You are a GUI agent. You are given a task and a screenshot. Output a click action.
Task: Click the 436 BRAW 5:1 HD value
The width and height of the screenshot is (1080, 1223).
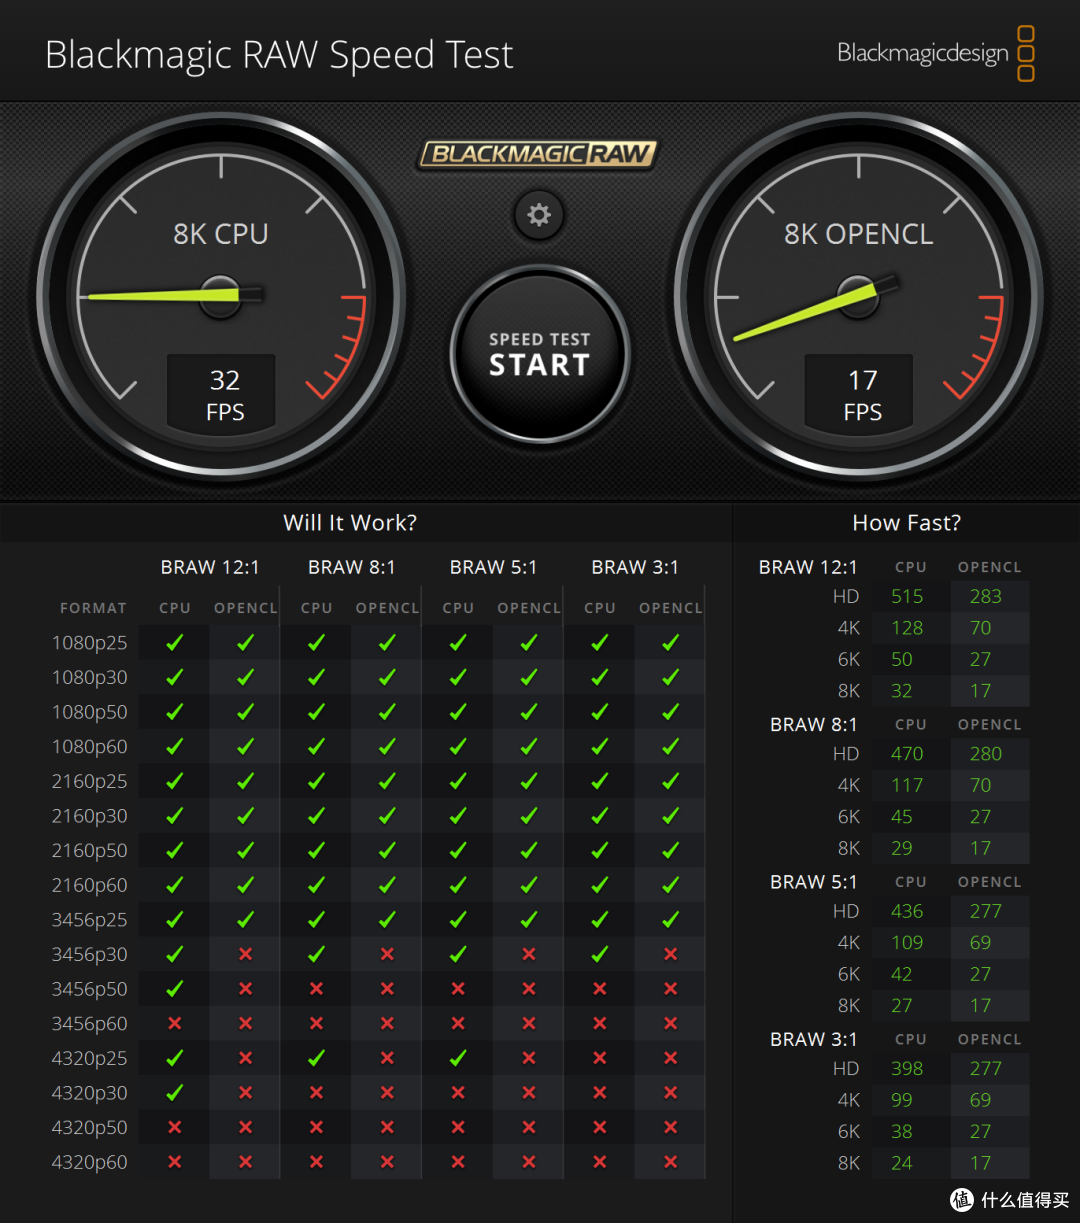907,911
